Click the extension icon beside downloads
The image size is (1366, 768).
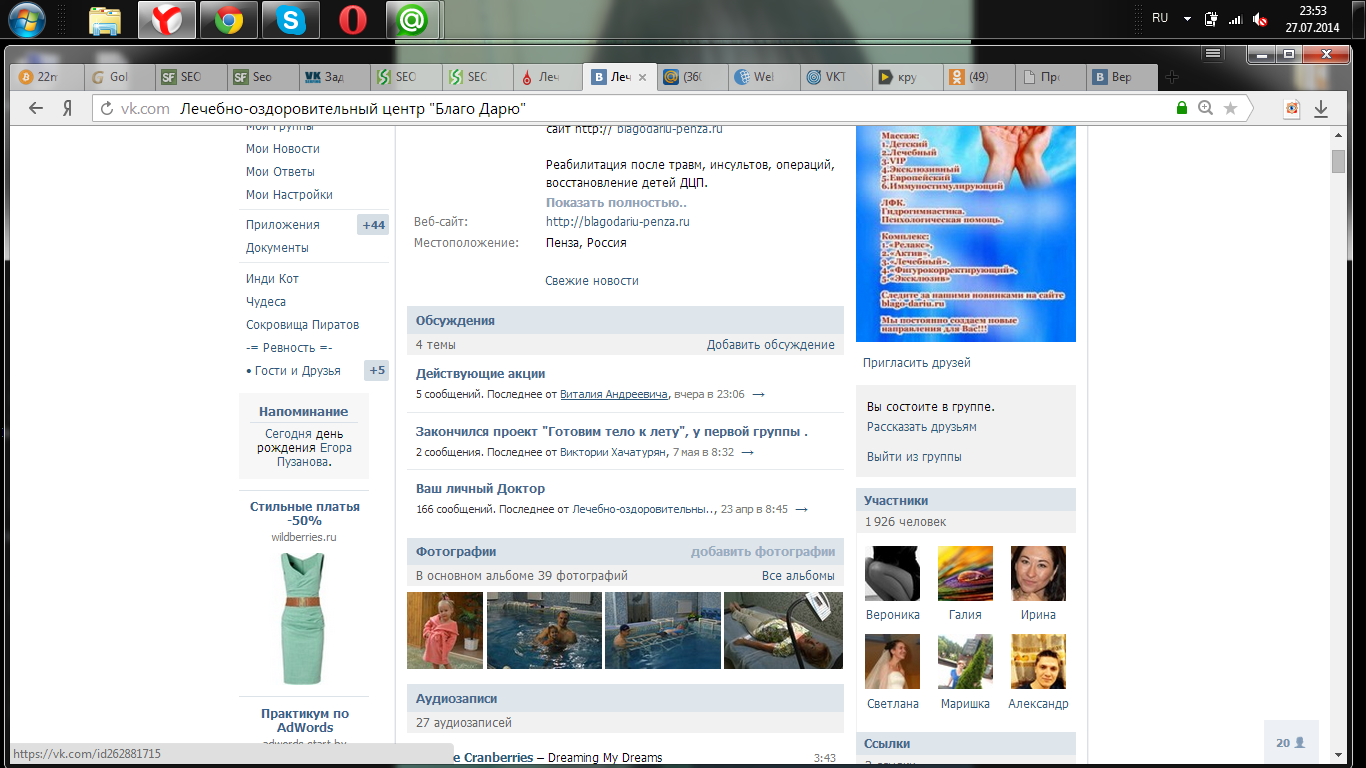(1292, 108)
